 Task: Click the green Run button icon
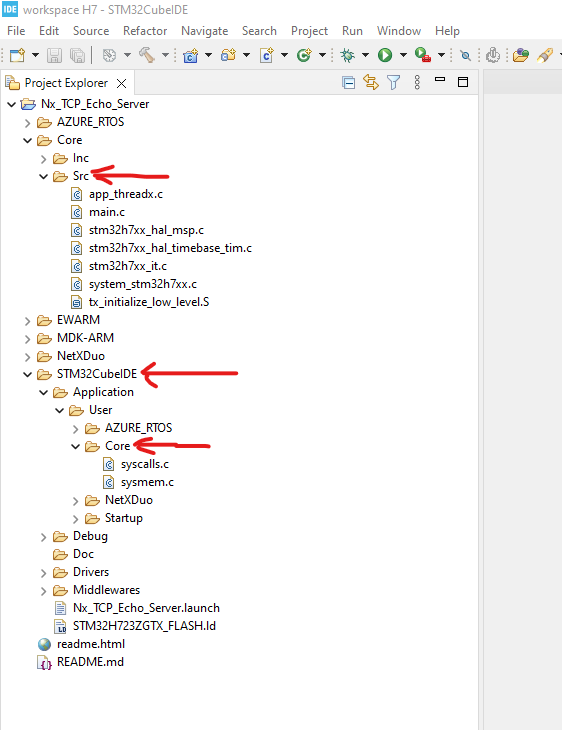(x=385, y=55)
